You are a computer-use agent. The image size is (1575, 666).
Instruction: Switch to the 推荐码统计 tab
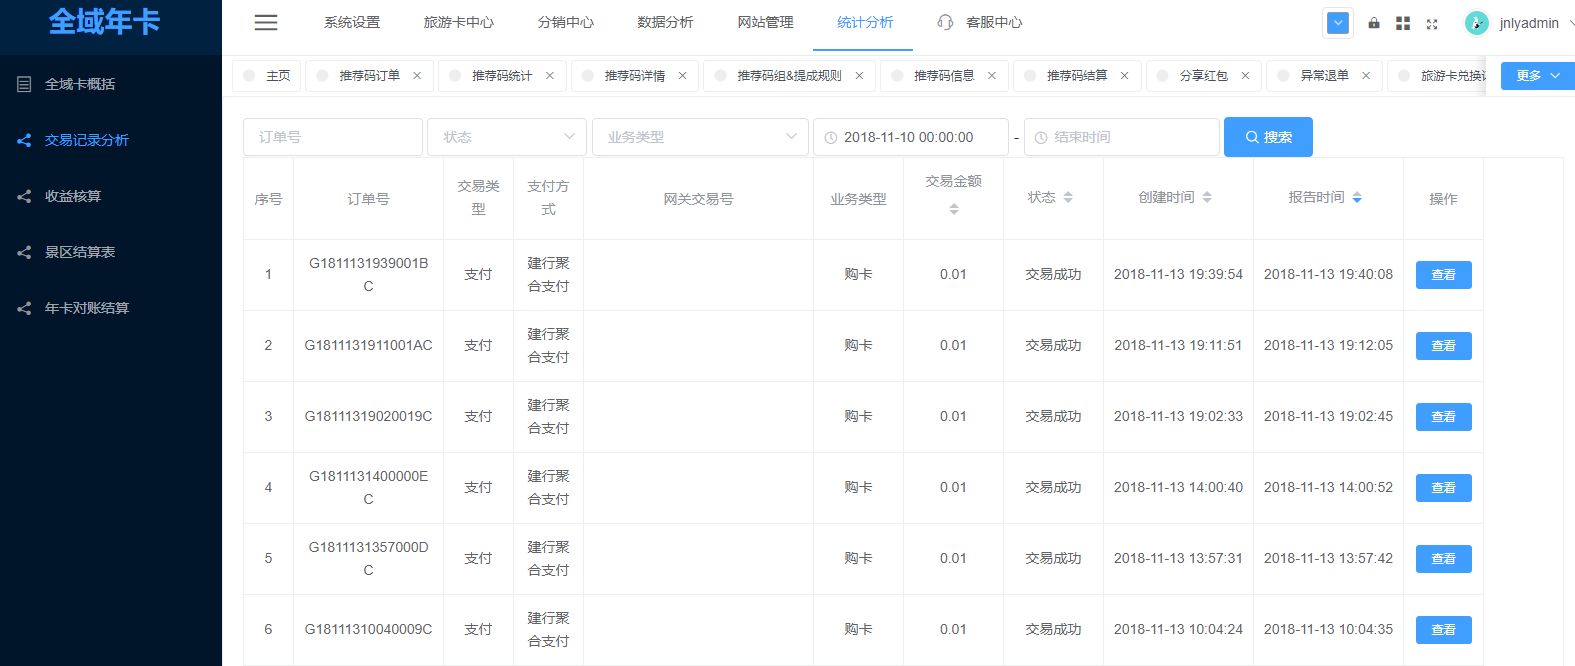click(x=502, y=76)
